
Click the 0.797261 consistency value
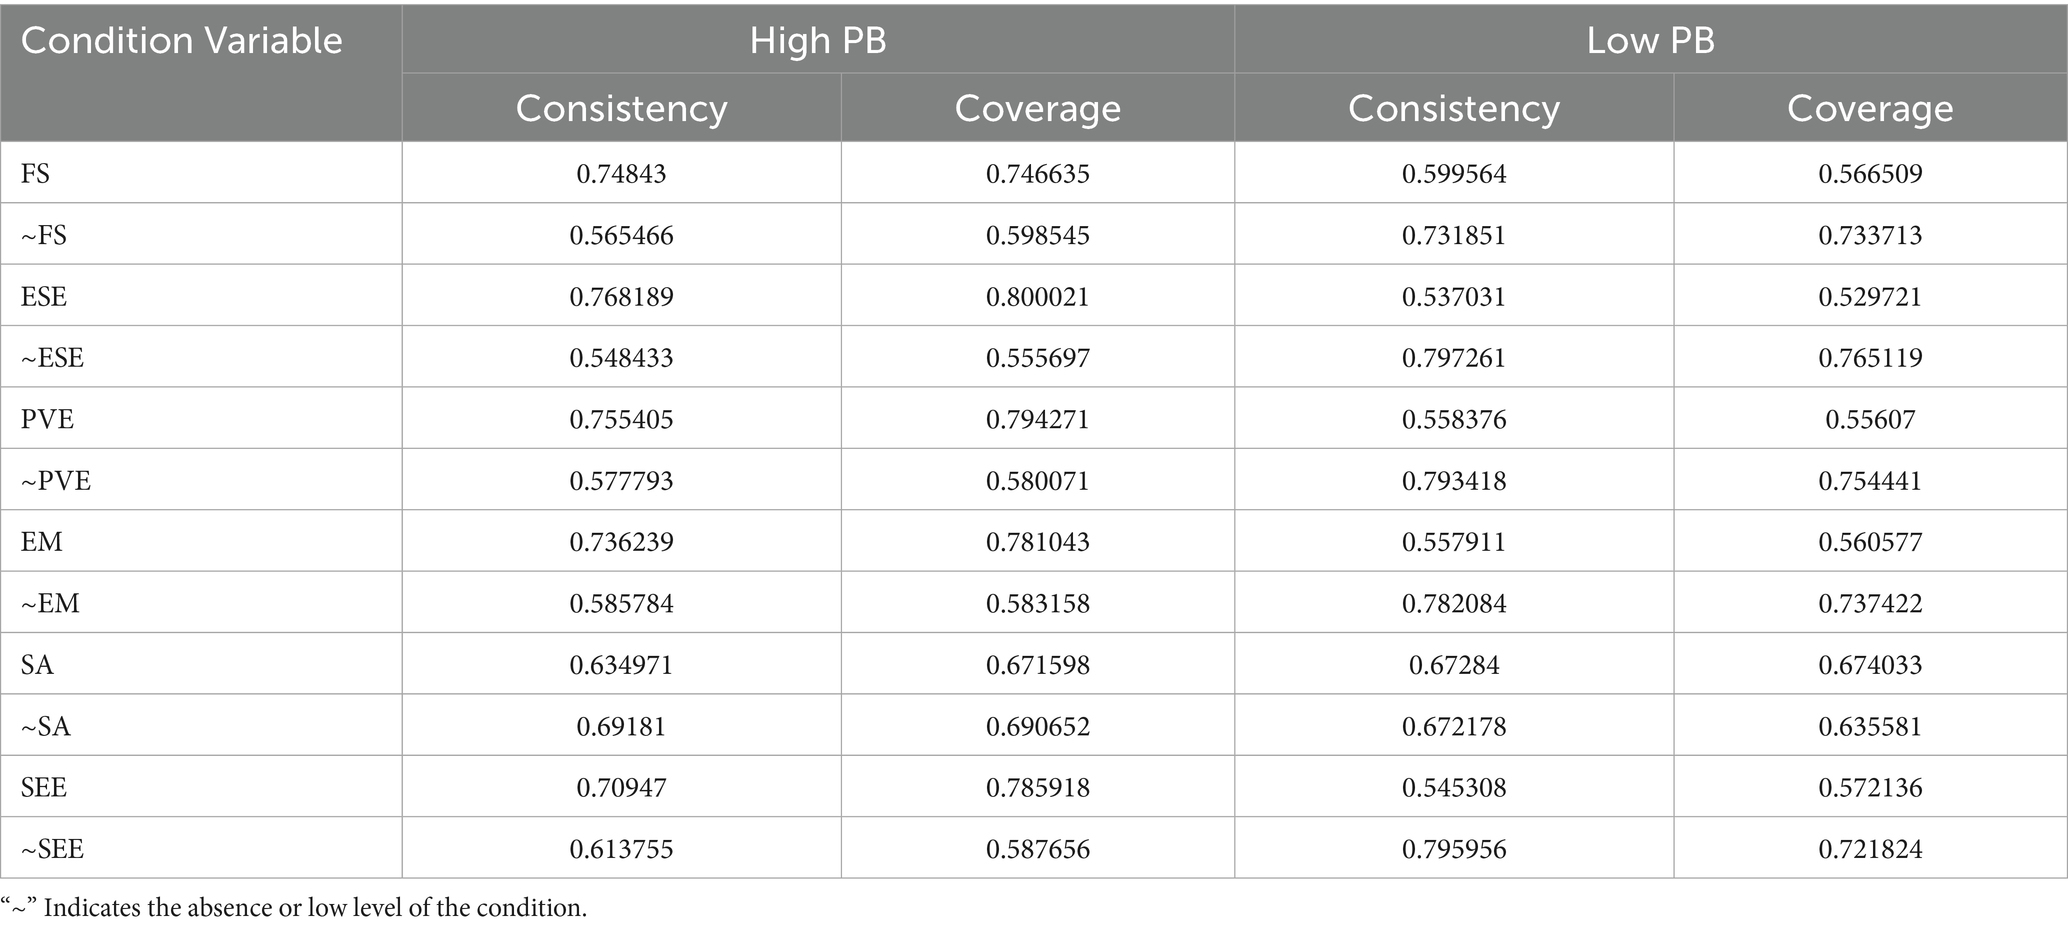1454,358
